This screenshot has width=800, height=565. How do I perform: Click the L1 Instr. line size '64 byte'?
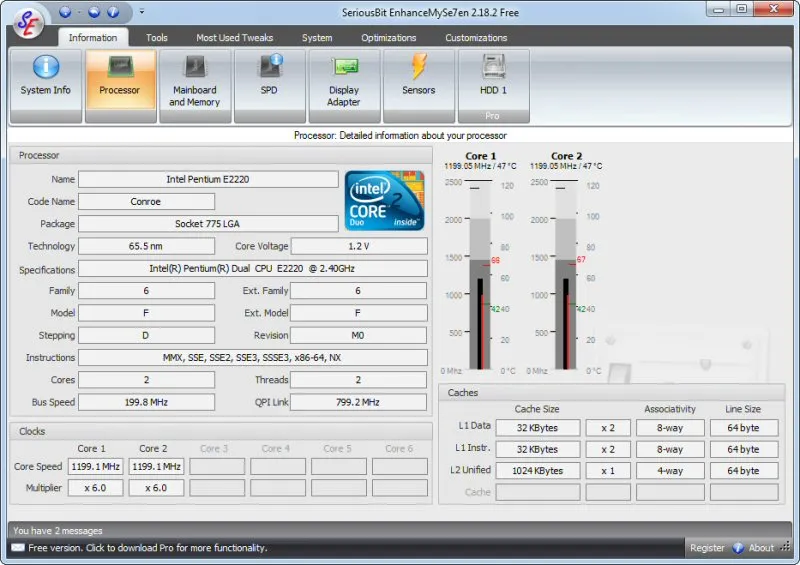pos(744,449)
